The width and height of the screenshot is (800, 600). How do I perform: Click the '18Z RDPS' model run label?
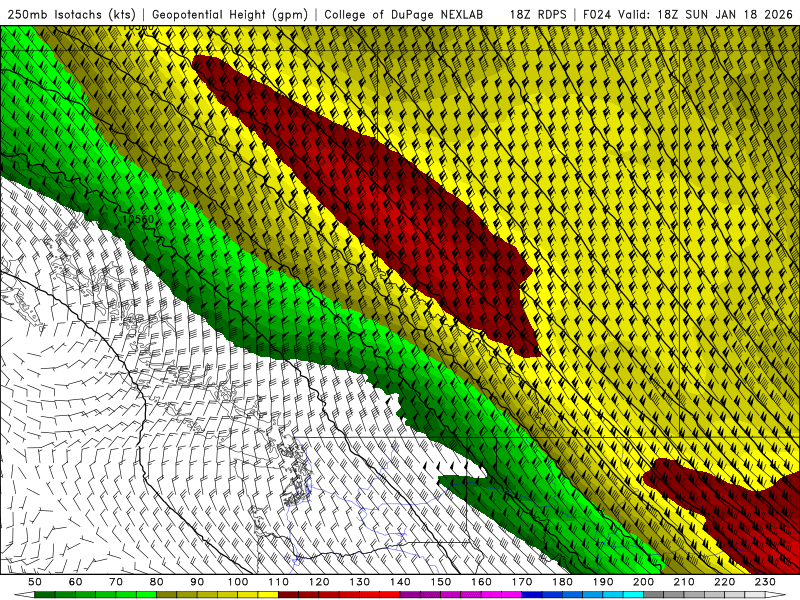538,15
